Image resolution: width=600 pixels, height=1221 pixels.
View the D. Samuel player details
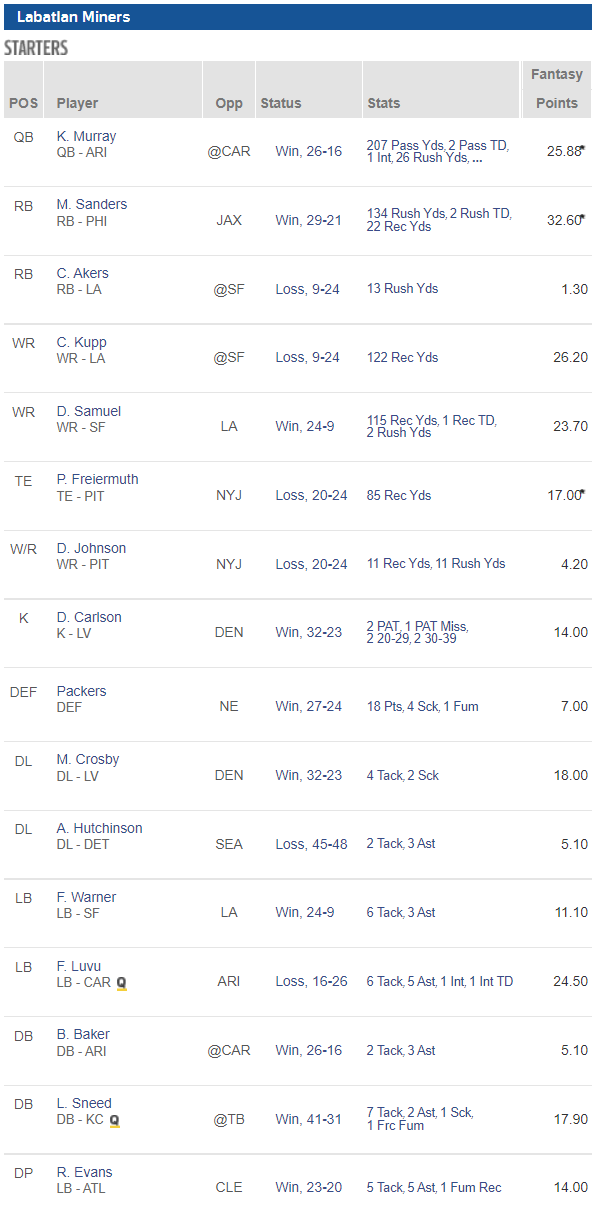(x=88, y=411)
